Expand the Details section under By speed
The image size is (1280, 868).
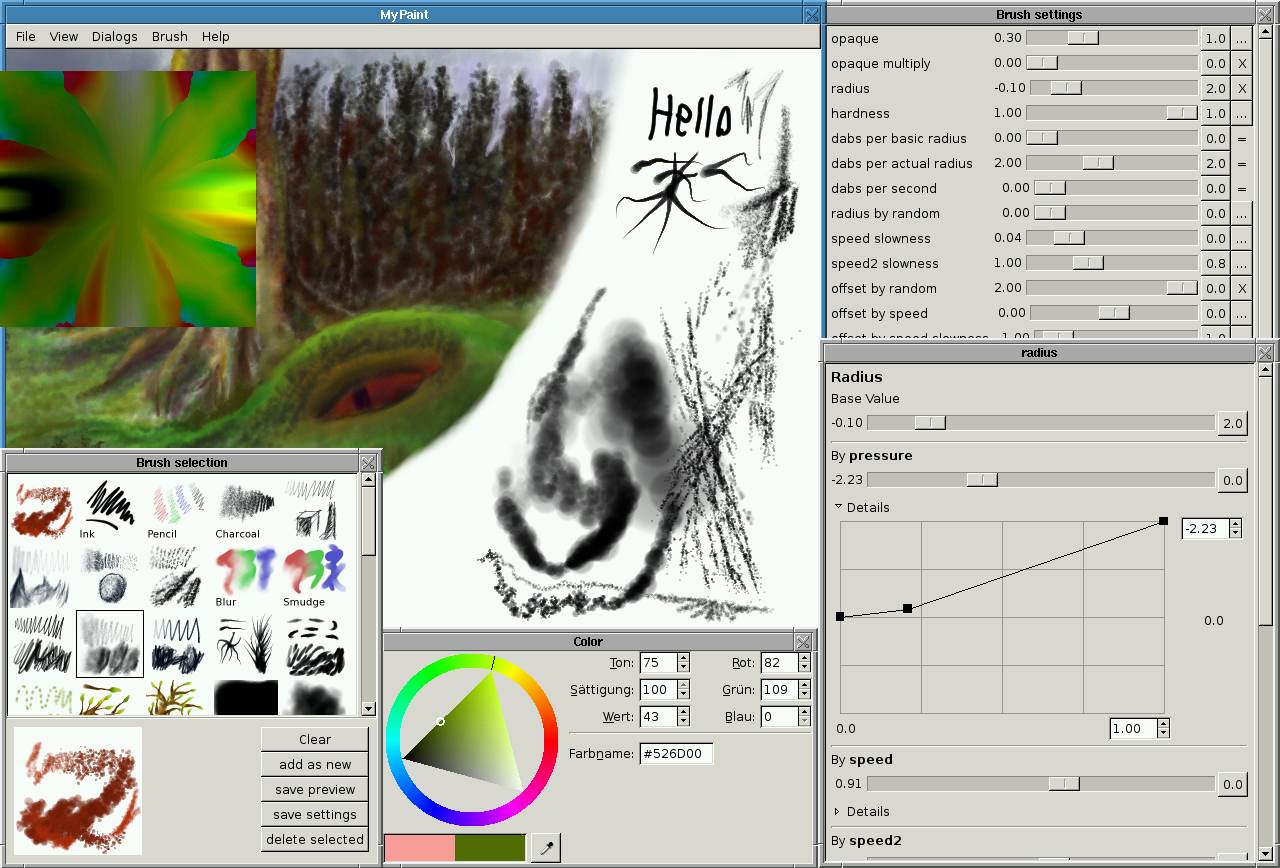[839, 811]
